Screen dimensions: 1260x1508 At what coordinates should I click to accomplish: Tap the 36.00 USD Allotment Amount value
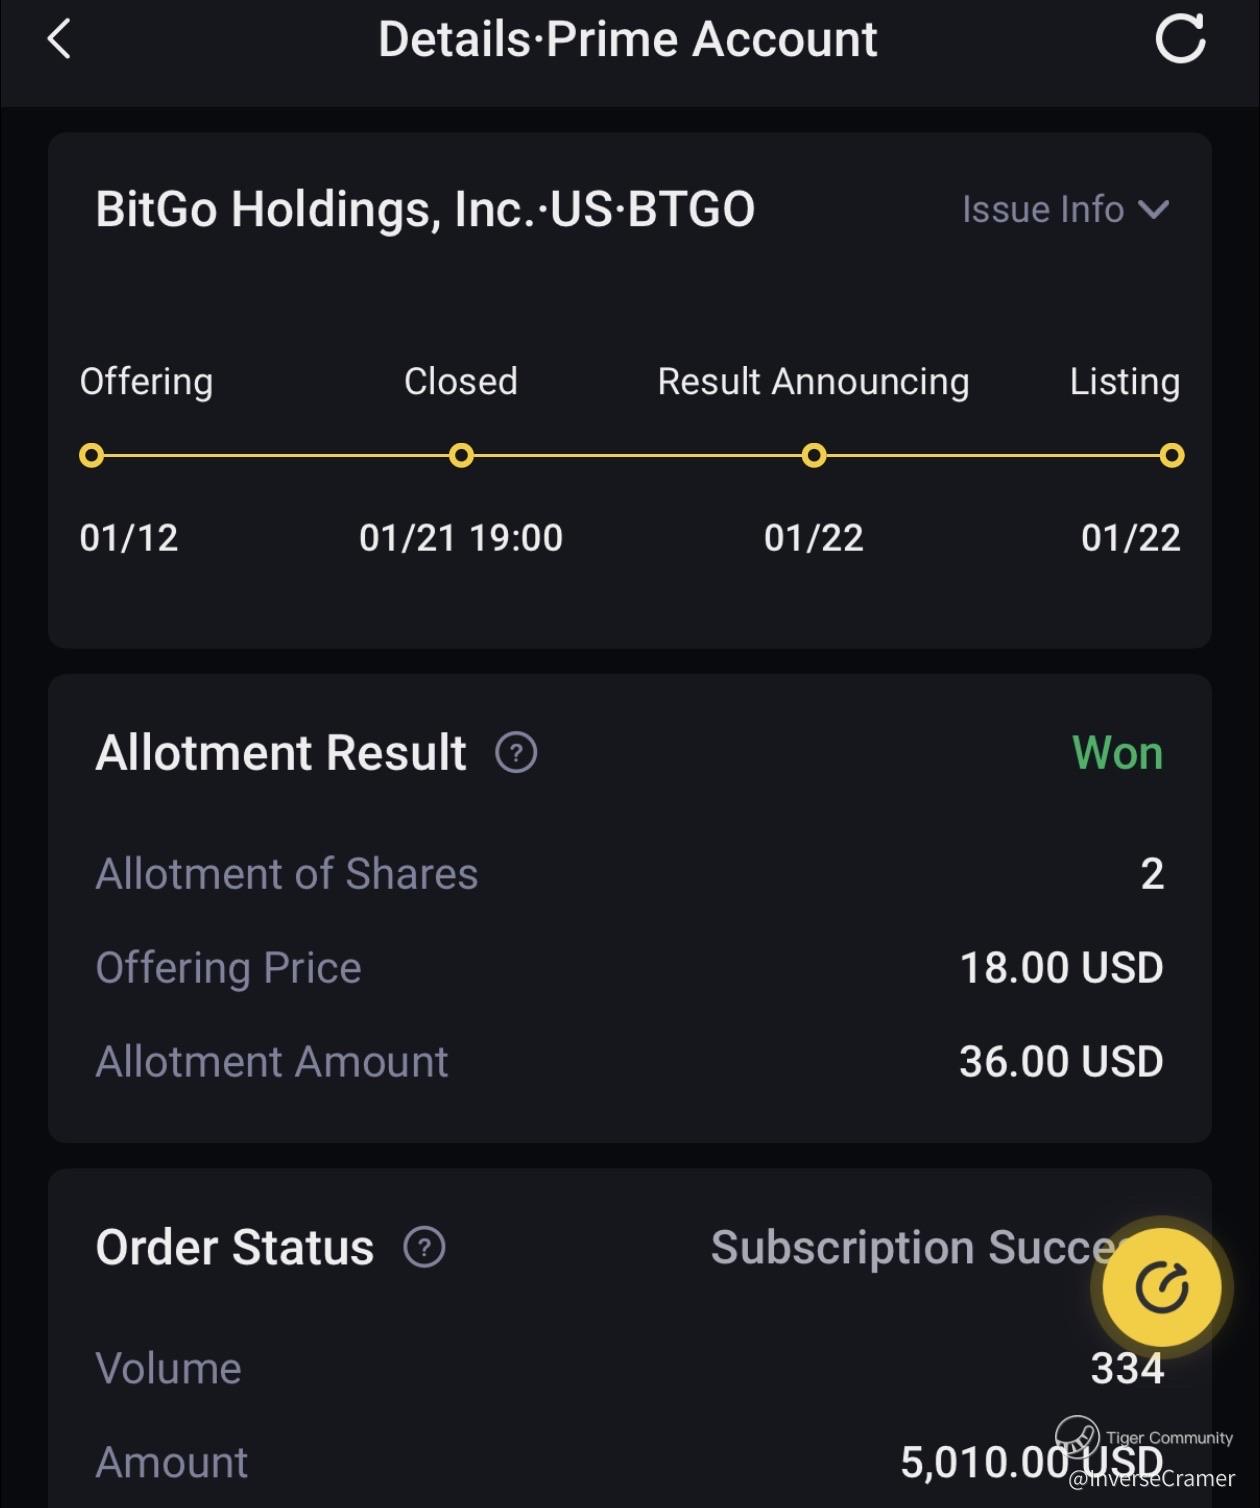(x=1061, y=1062)
